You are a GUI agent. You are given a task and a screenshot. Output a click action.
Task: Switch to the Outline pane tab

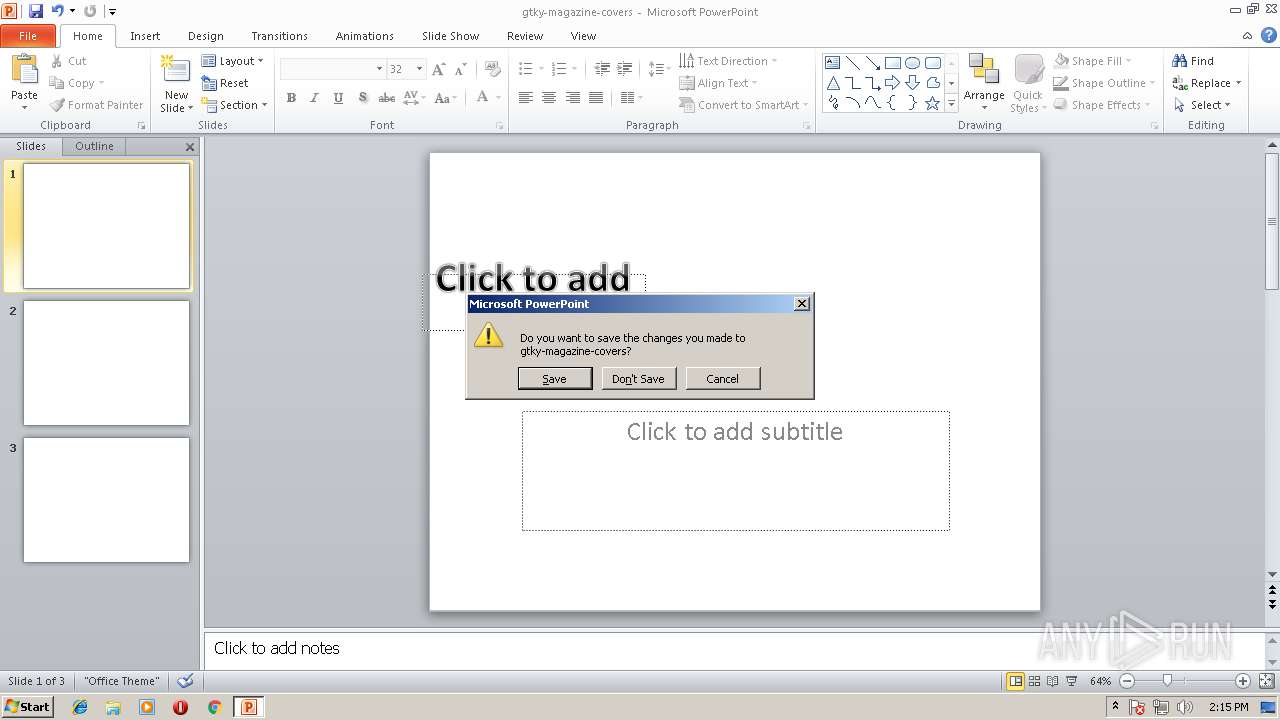click(x=94, y=146)
